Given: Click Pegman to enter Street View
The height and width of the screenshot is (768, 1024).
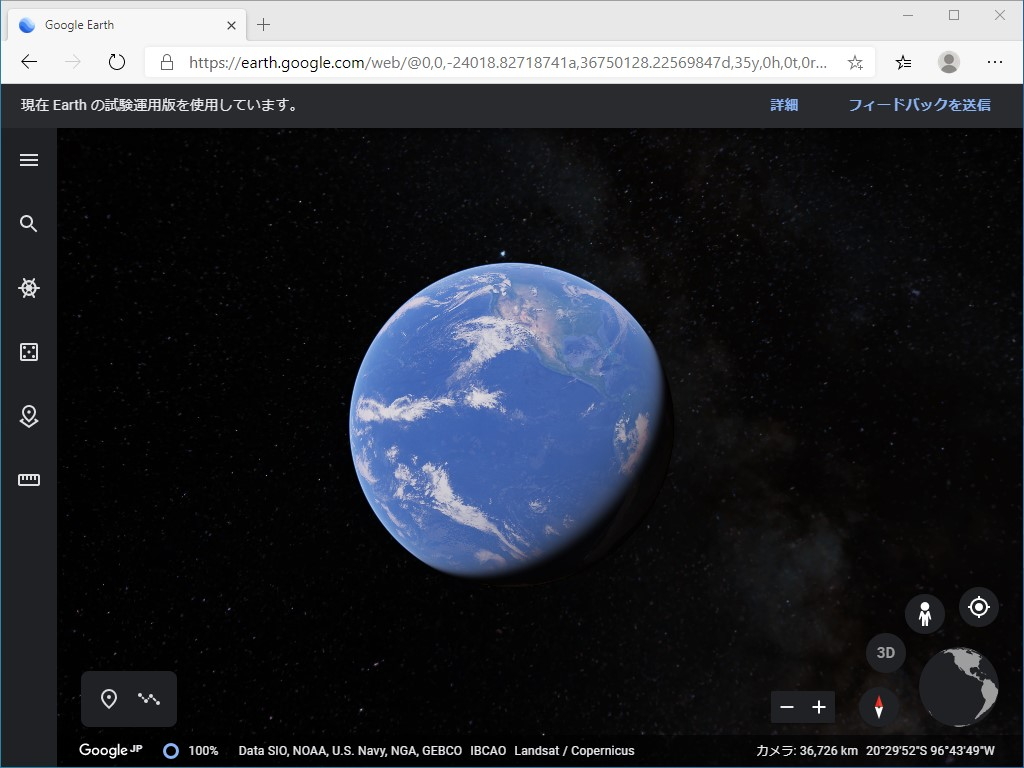Looking at the screenshot, I should [x=924, y=613].
